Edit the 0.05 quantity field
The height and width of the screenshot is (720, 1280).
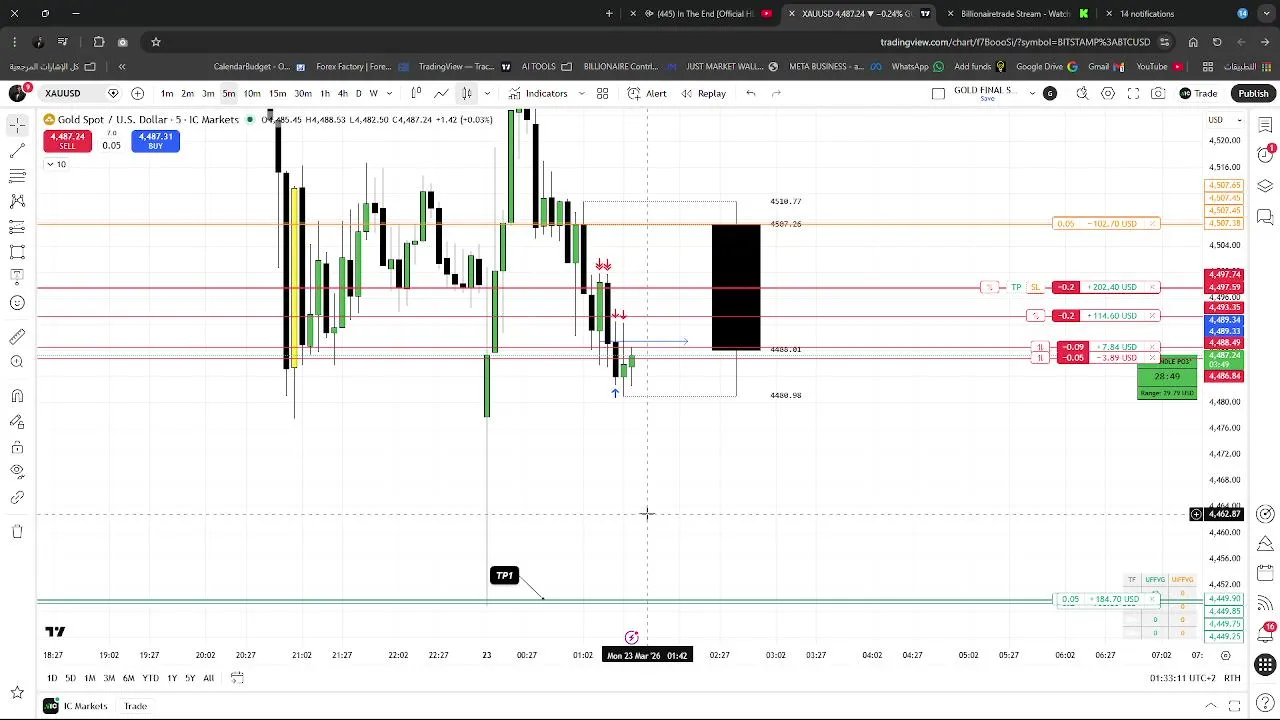click(x=111, y=145)
